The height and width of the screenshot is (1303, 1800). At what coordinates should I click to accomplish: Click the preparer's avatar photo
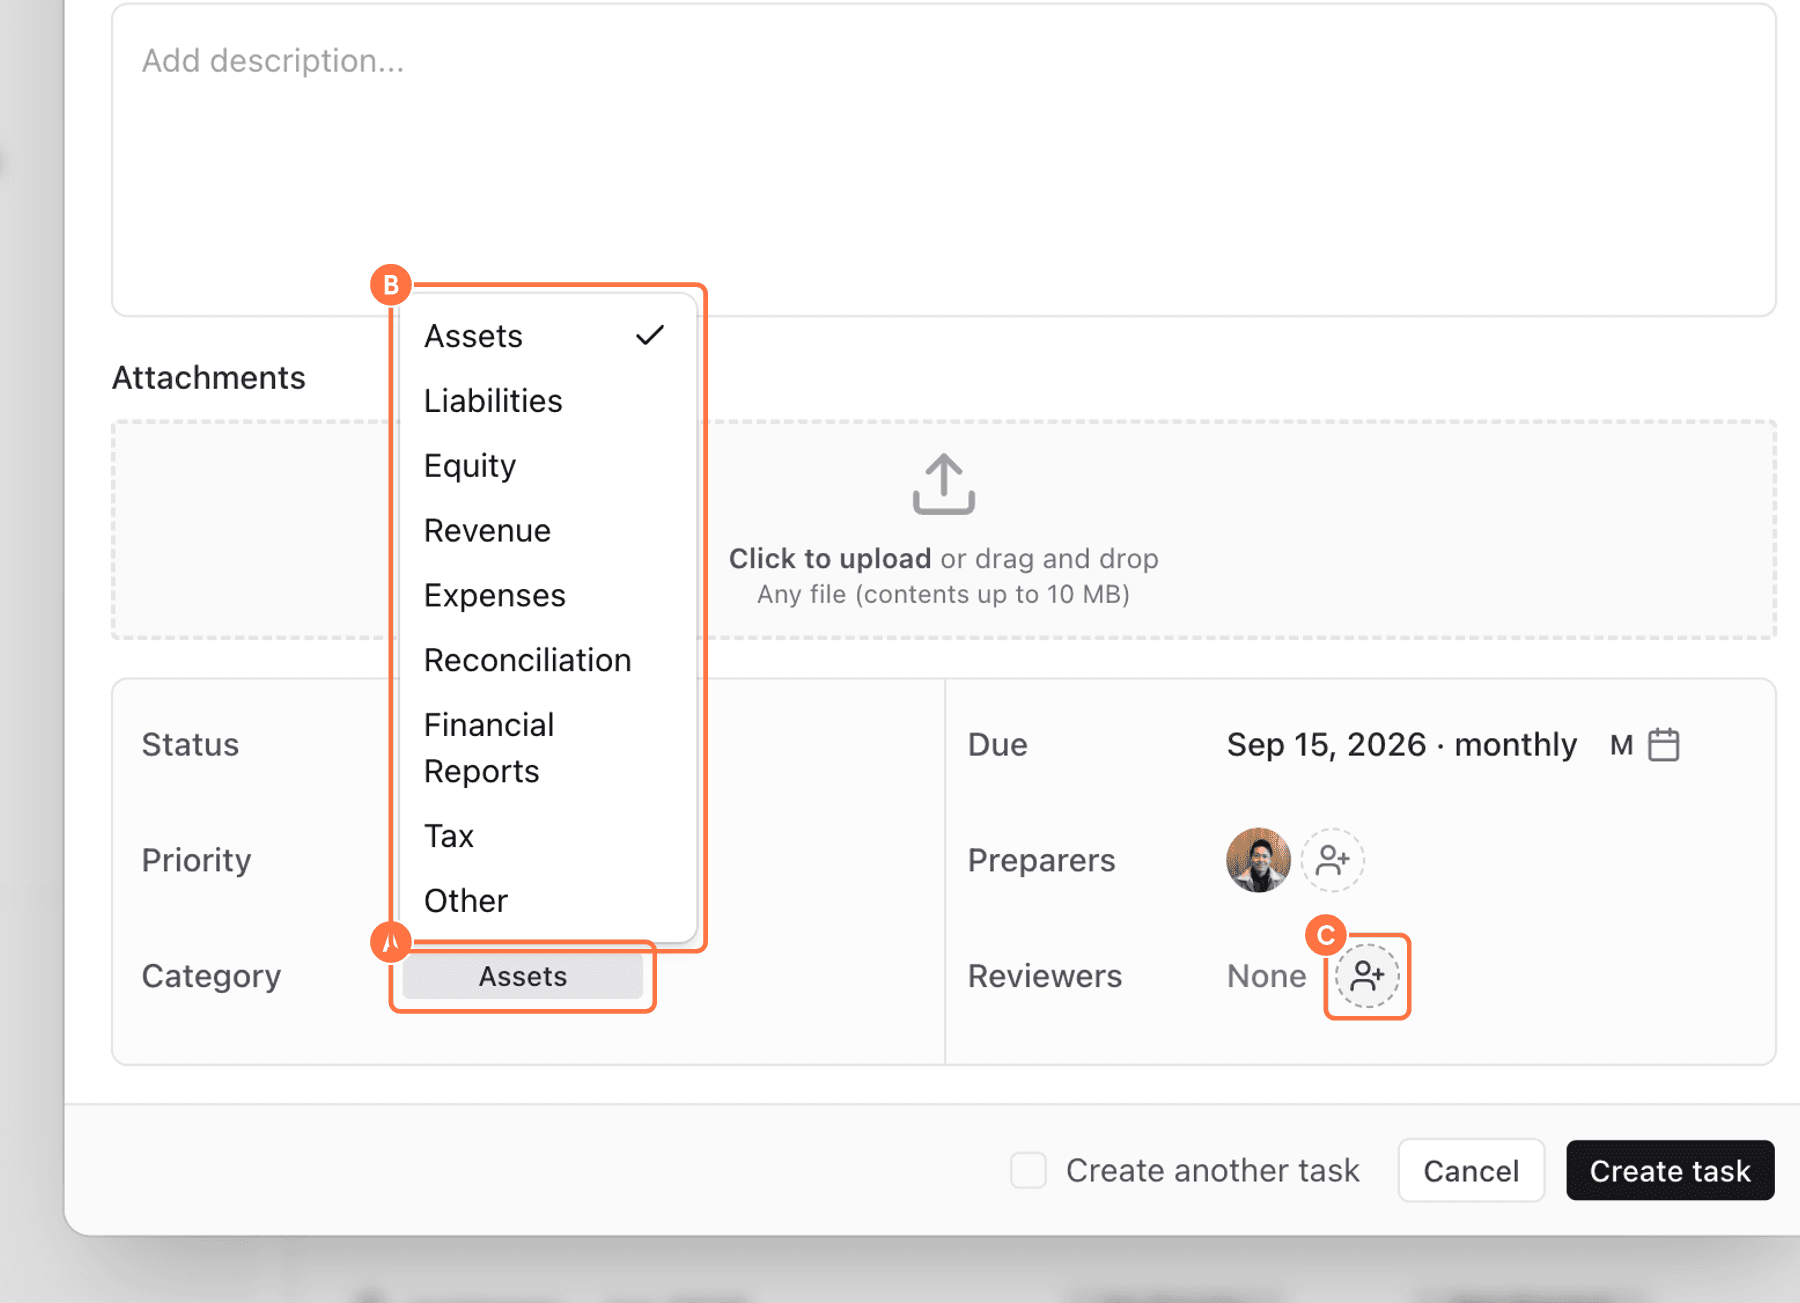pyautogui.click(x=1258, y=860)
